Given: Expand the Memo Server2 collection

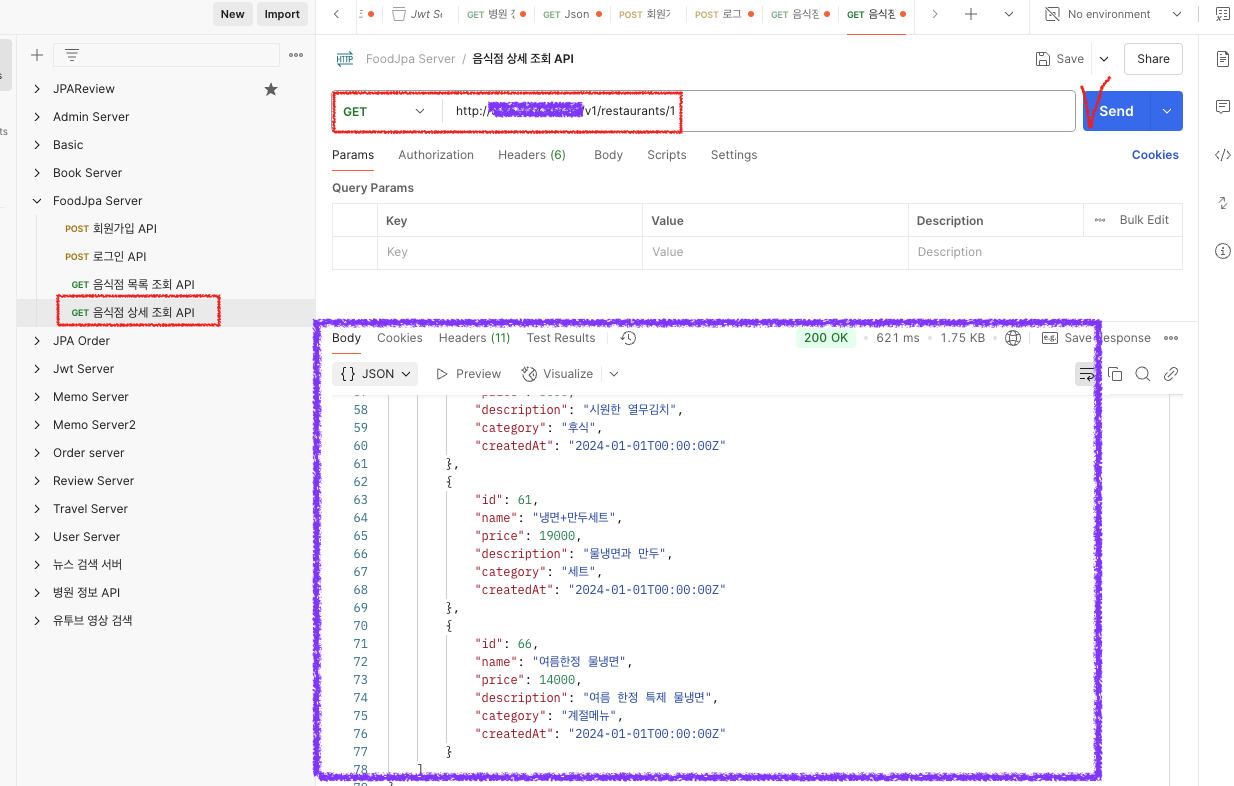Looking at the screenshot, I should click(x=37, y=425).
